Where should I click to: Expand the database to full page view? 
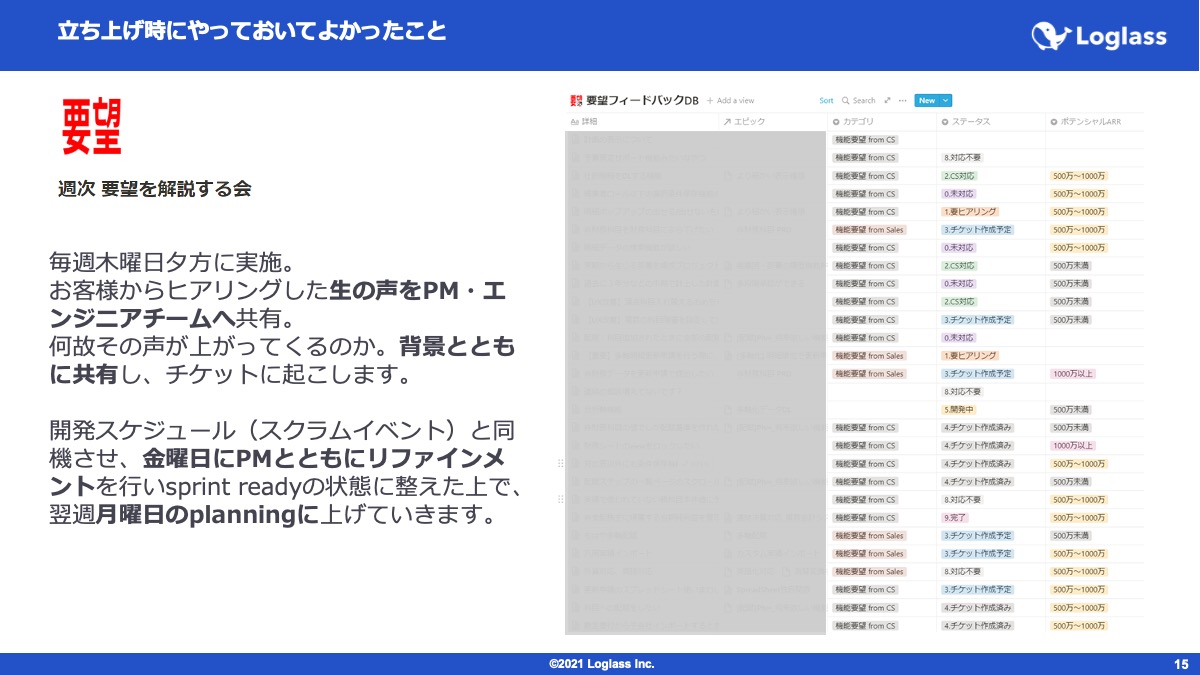coord(887,101)
